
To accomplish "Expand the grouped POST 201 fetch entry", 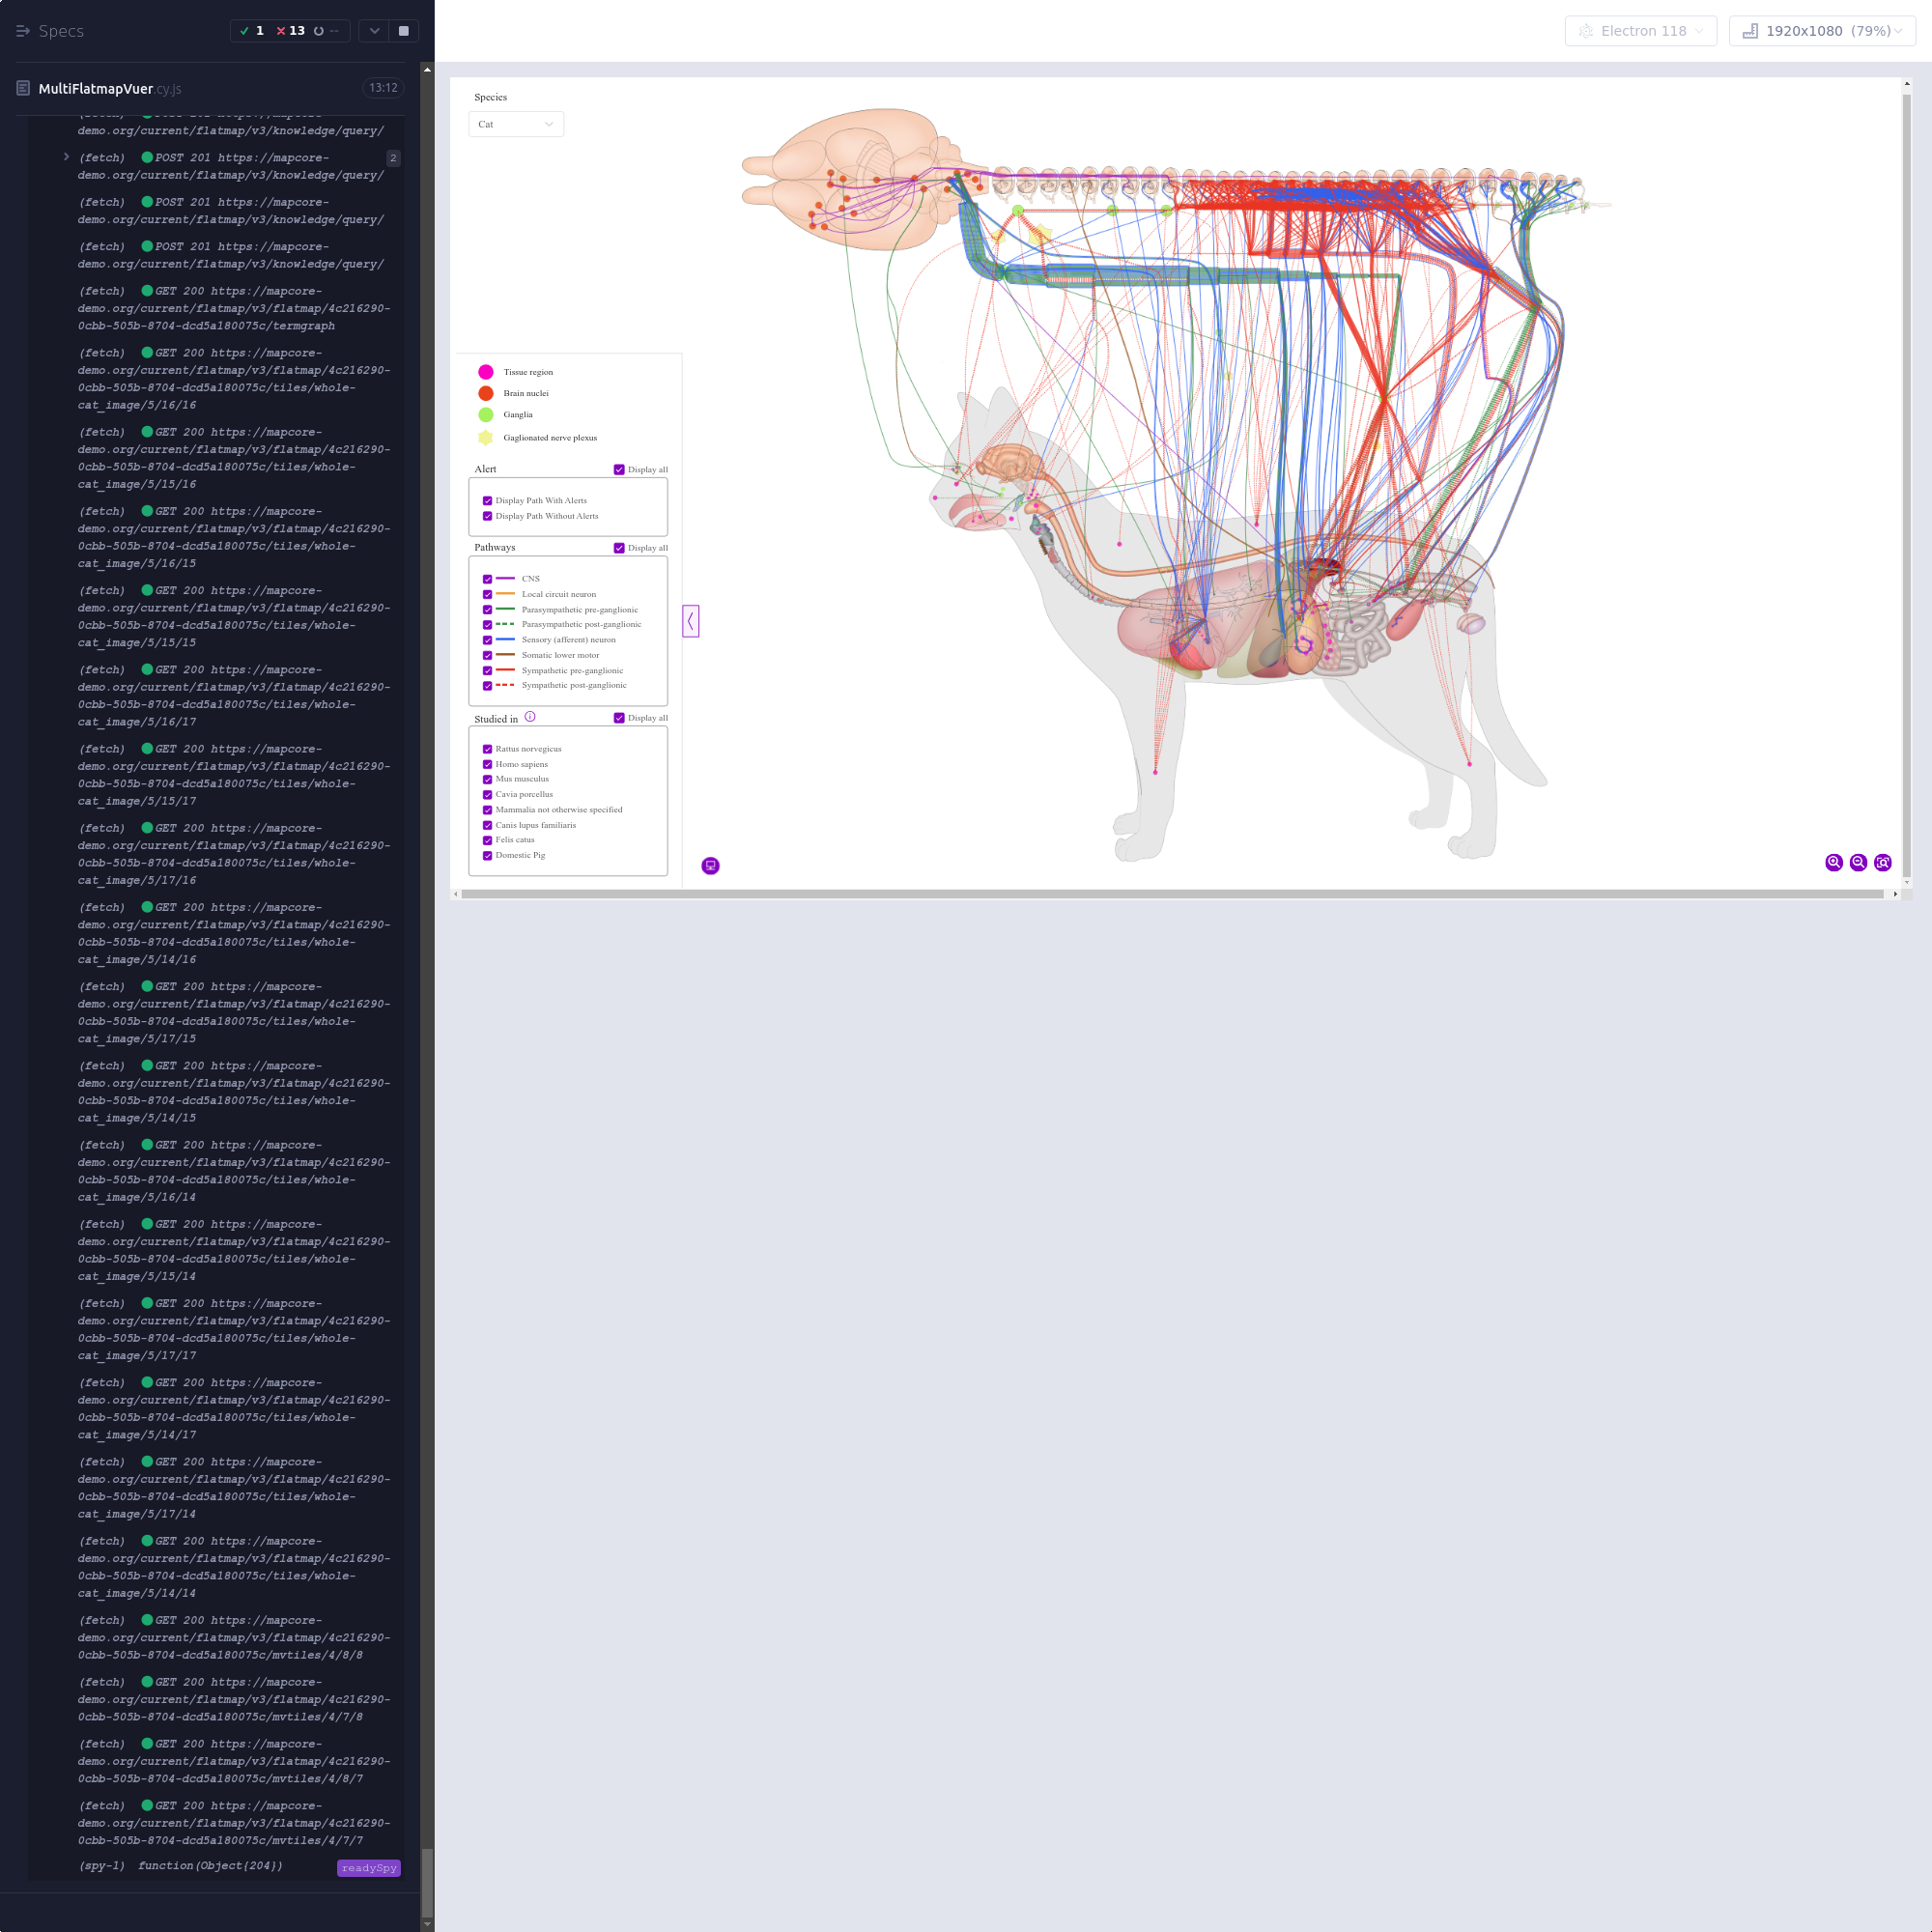I will tap(66, 157).
